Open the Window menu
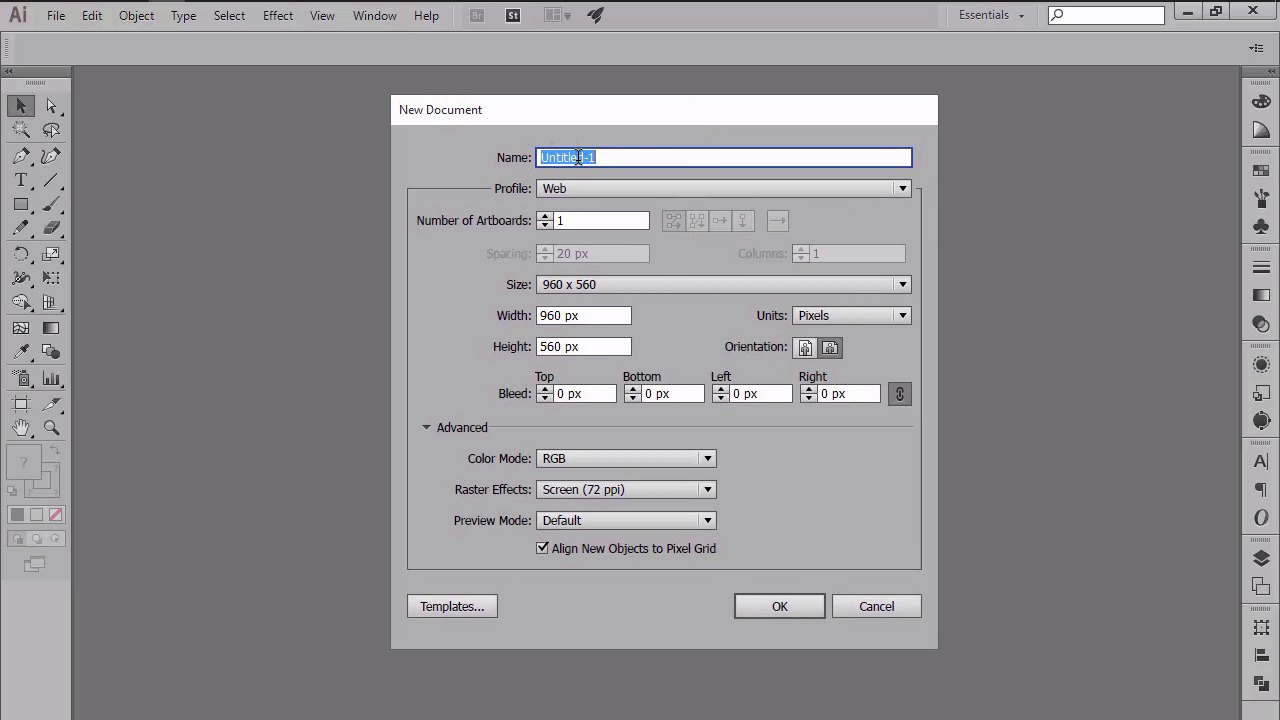This screenshot has height=720, width=1280. (x=374, y=15)
